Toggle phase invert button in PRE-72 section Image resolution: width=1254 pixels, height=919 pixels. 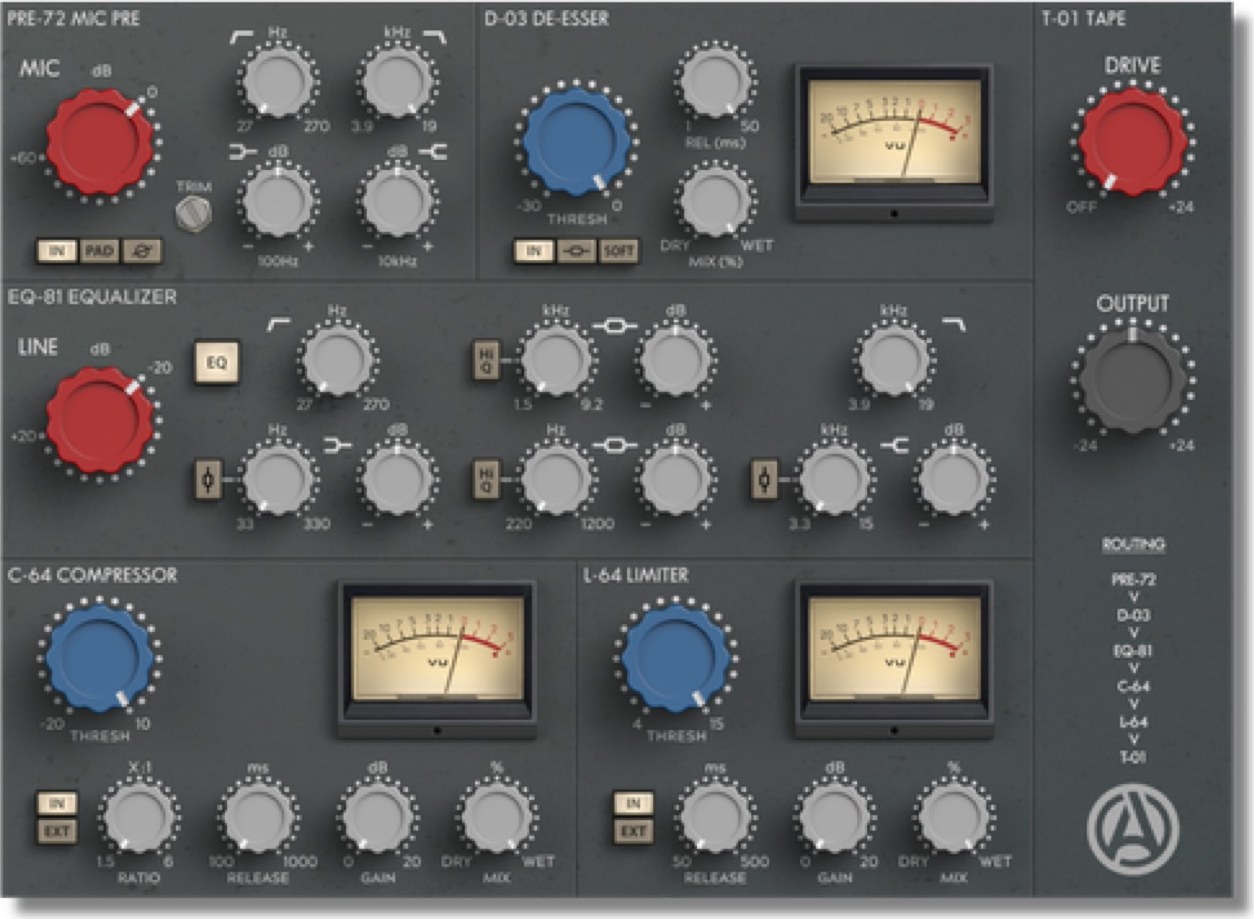[x=144, y=251]
